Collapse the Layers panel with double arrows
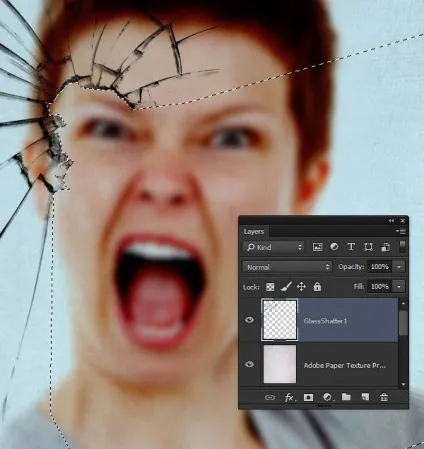Viewport: 424px width, 449px height. coord(391,221)
